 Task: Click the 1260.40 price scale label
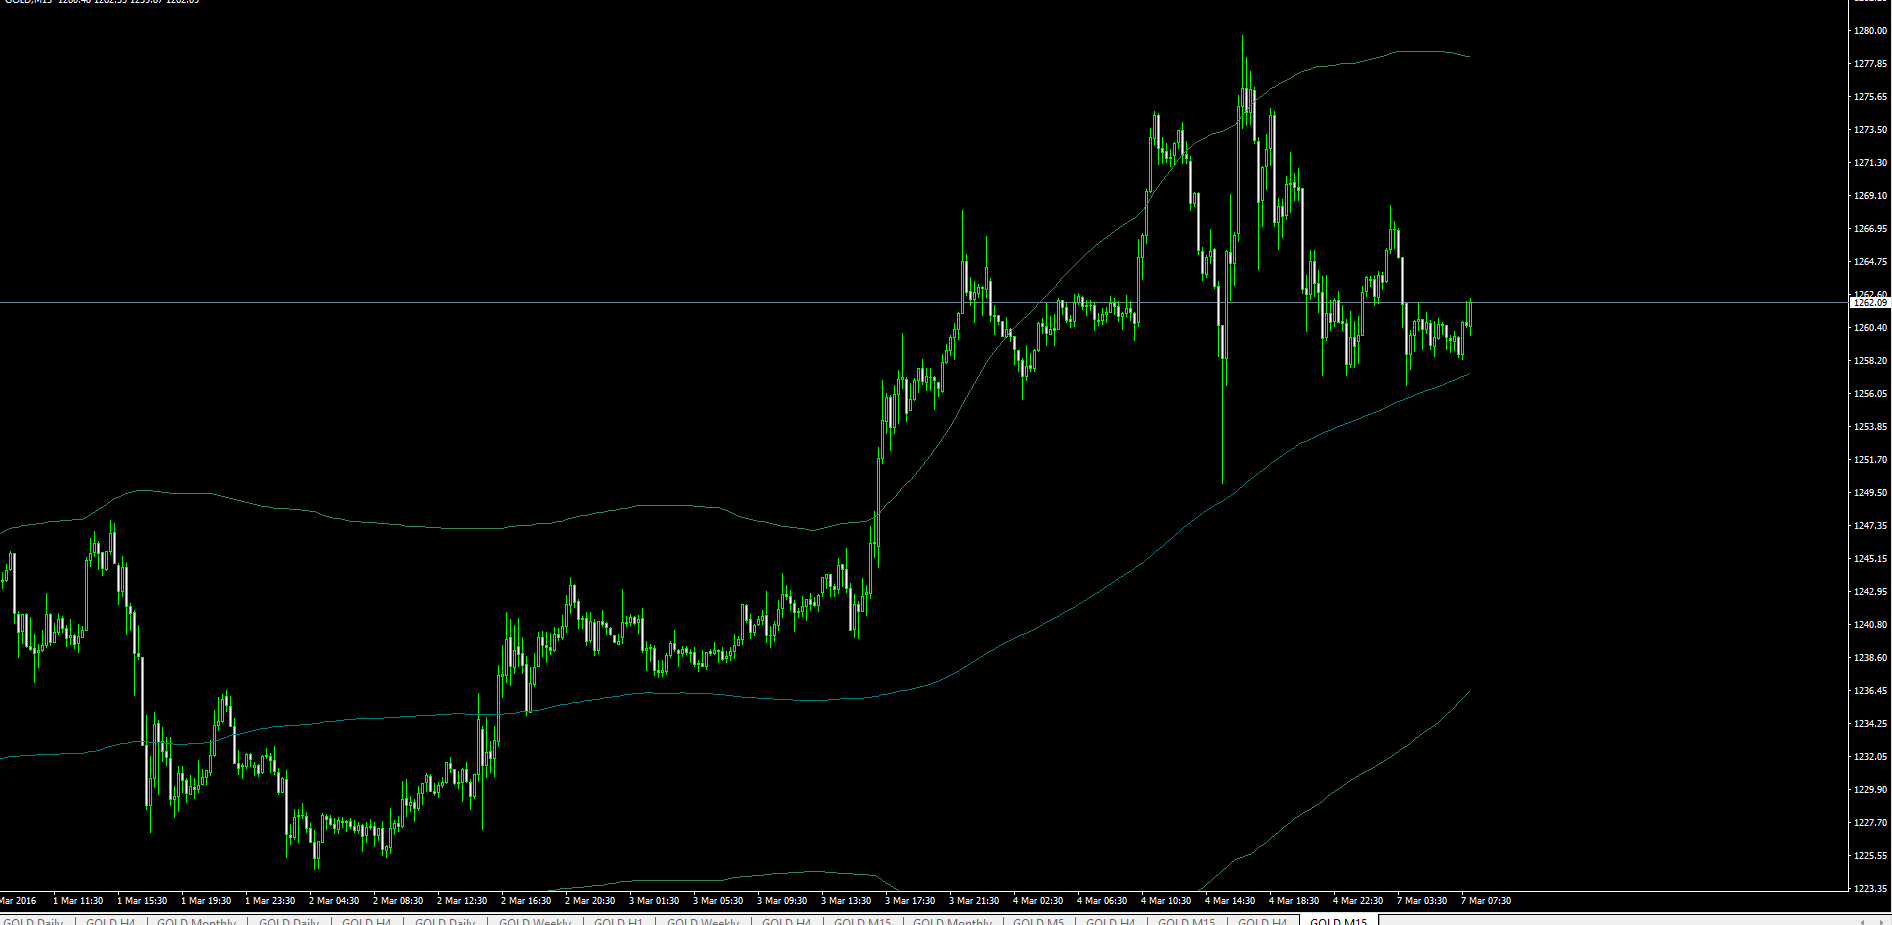click(x=1870, y=328)
